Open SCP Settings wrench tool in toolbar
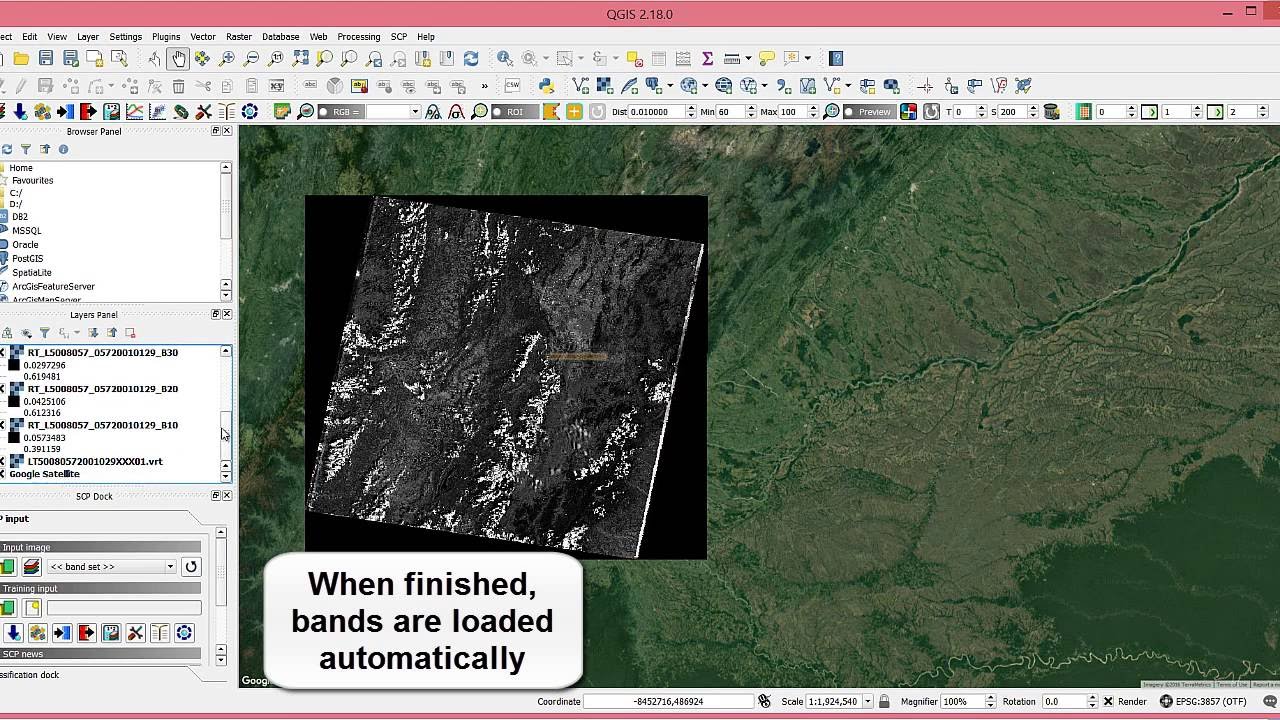Screen dimensions: 1280x720 coord(203,112)
